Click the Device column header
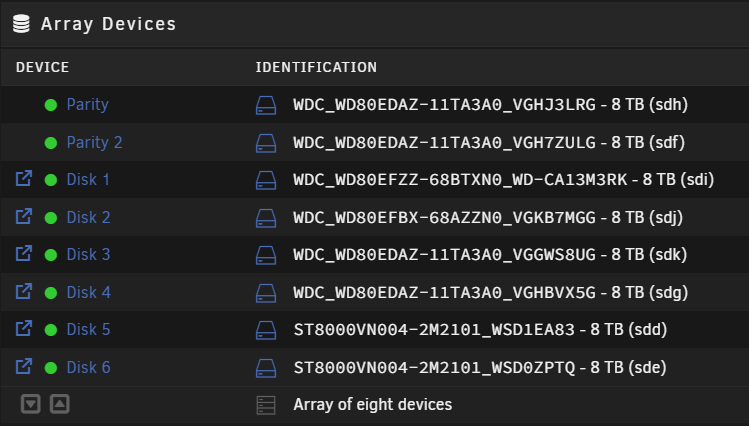This screenshot has width=749, height=426. click(42, 67)
